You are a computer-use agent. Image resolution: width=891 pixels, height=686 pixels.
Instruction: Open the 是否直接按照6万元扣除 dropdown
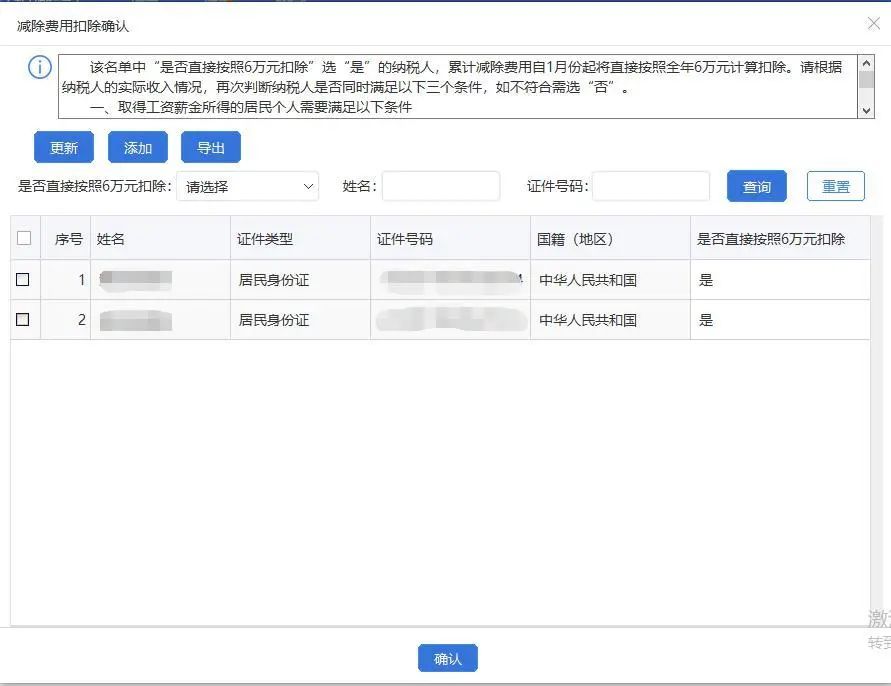pos(248,186)
